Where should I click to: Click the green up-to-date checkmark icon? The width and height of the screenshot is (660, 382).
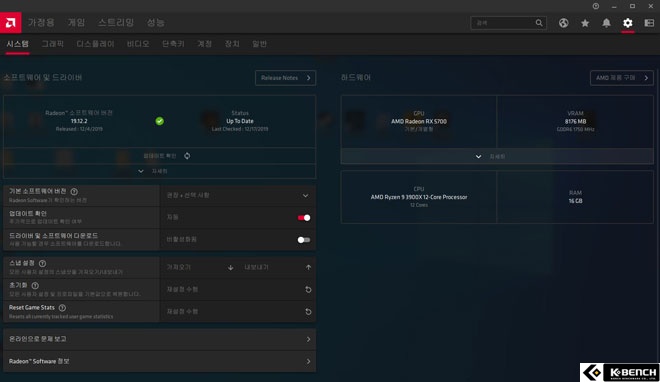pyautogui.click(x=160, y=121)
